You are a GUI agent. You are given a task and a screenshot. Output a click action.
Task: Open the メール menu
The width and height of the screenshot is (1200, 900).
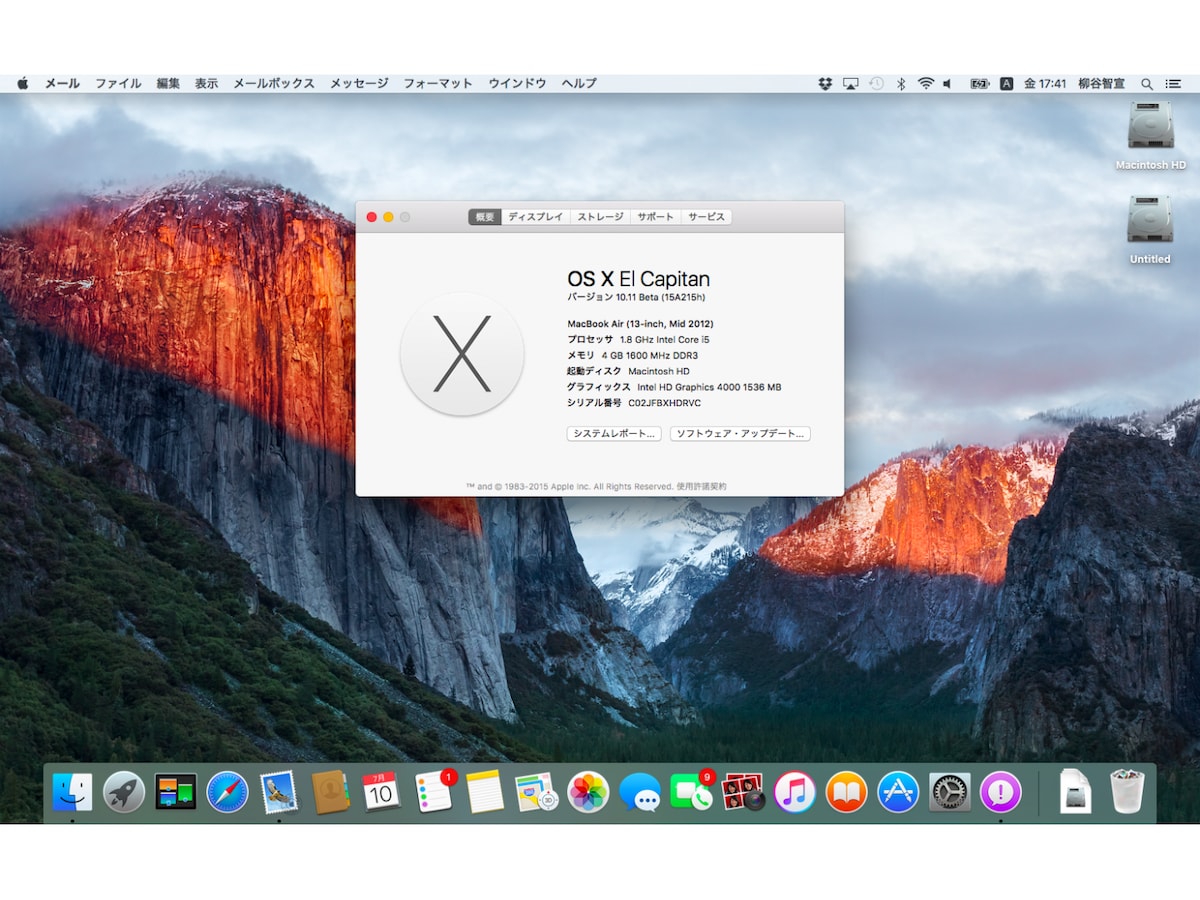tap(62, 84)
